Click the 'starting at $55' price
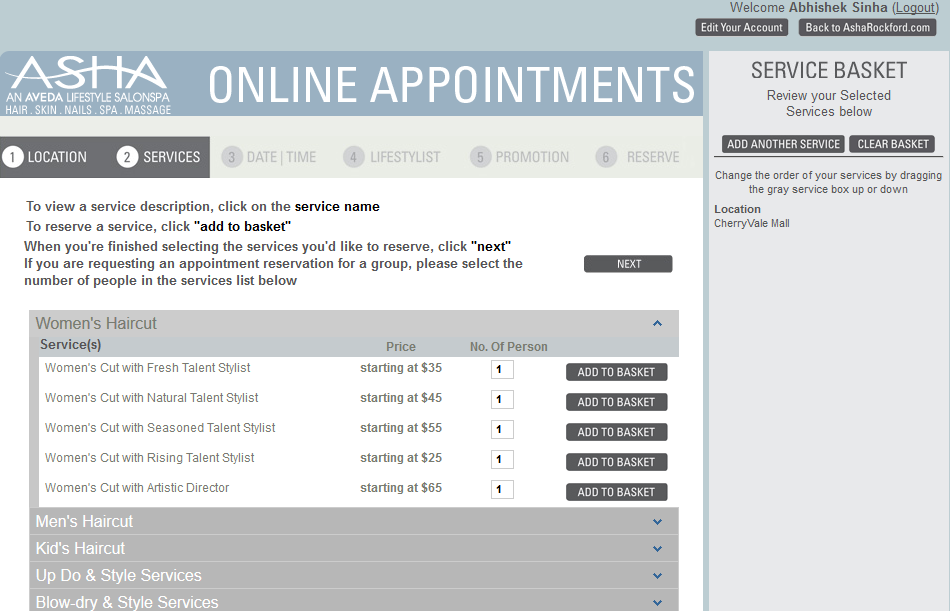 (x=401, y=428)
